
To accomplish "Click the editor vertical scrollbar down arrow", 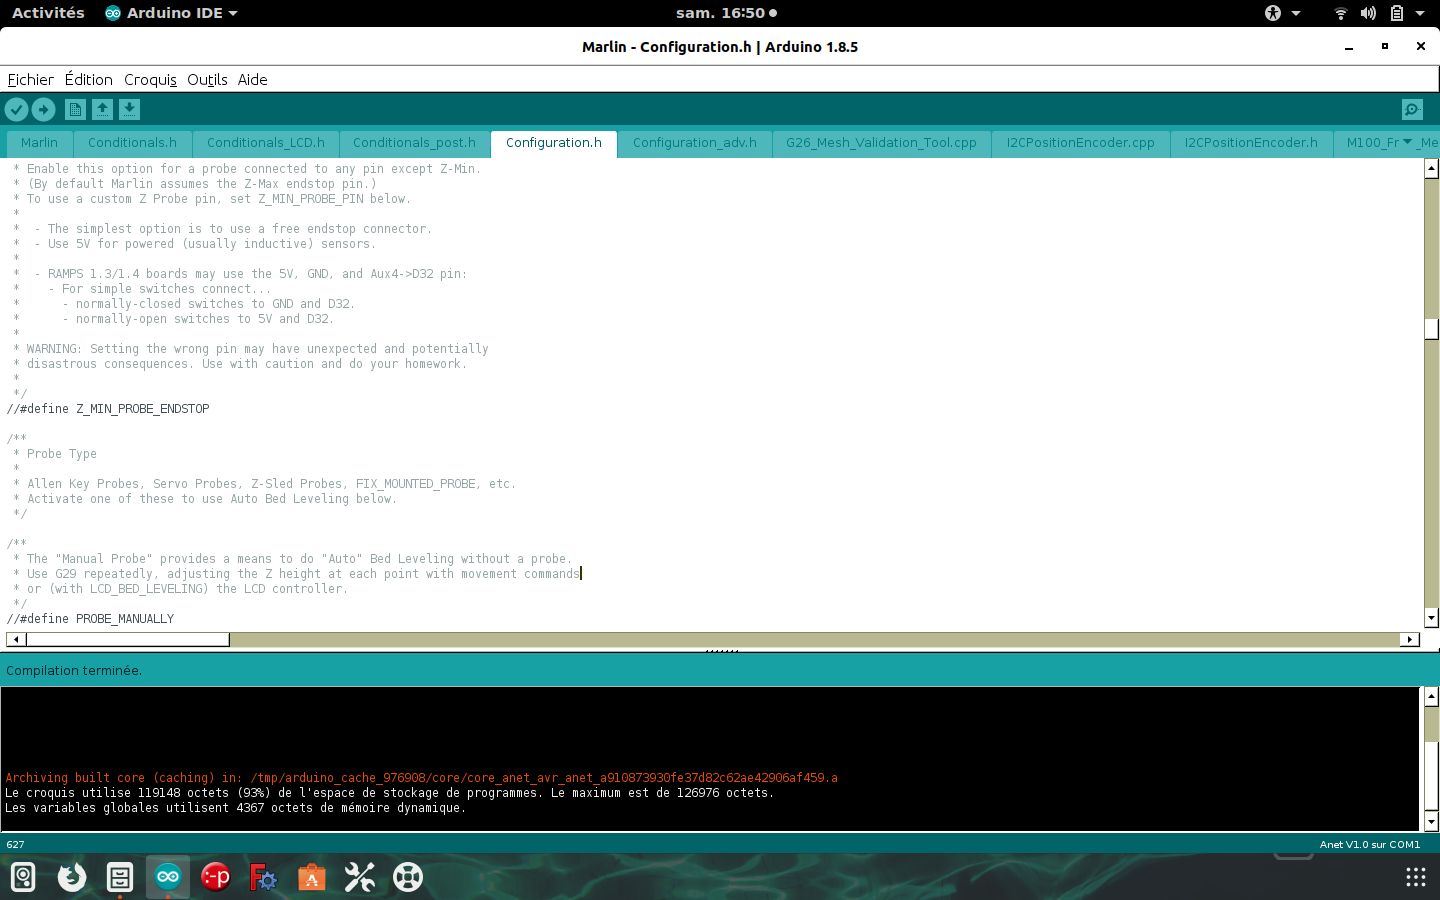I will pos(1431,618).
